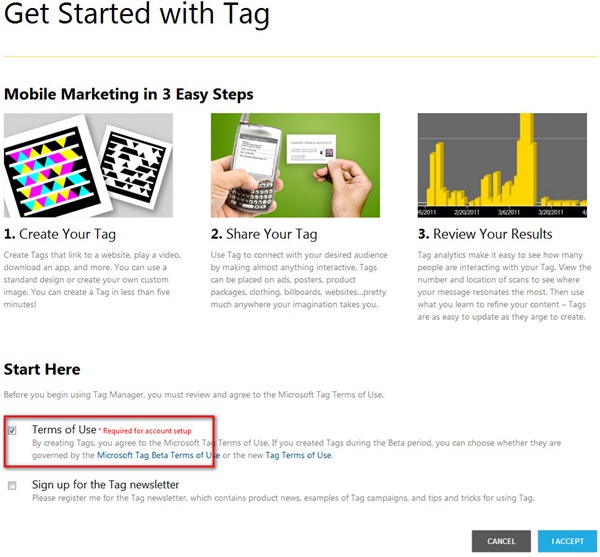The image size is (600, 557).
Task: Click the "Start Here" section heading
Action: [x=43, y=370]
